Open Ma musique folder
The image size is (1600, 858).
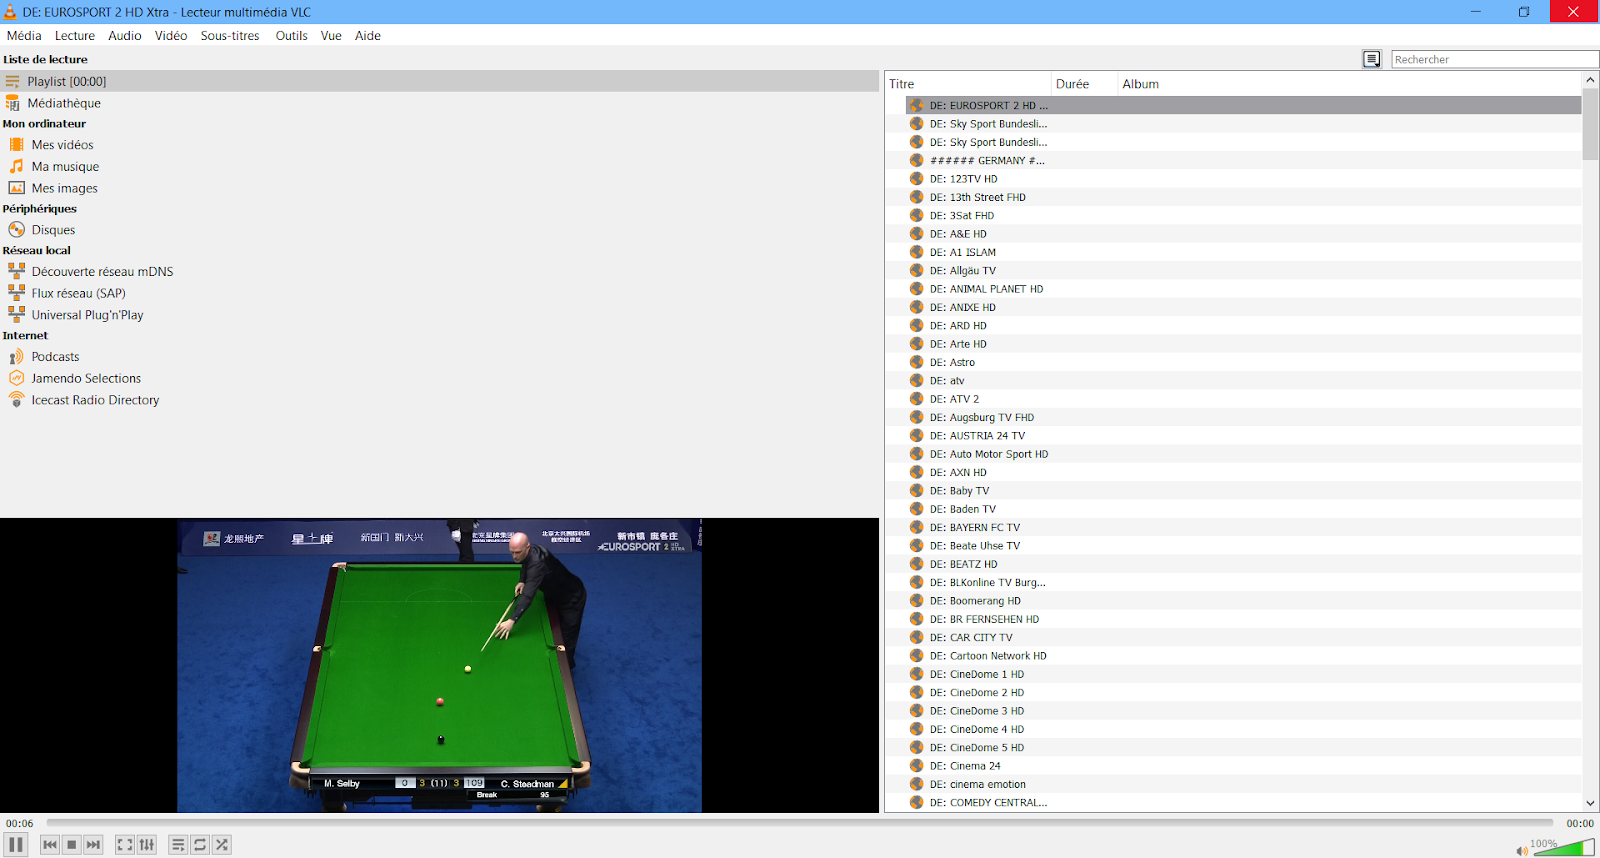[x=65, y=167]
